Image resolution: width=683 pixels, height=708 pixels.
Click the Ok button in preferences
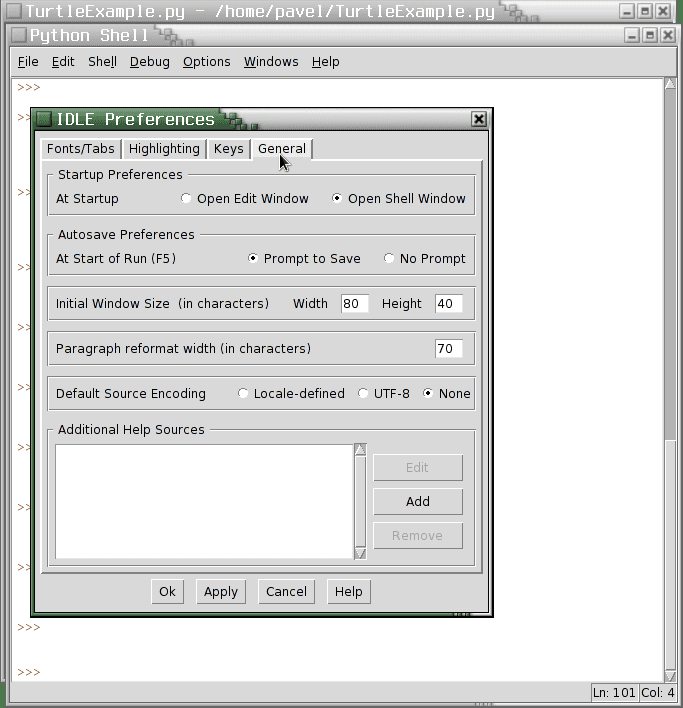pos(167,592)
